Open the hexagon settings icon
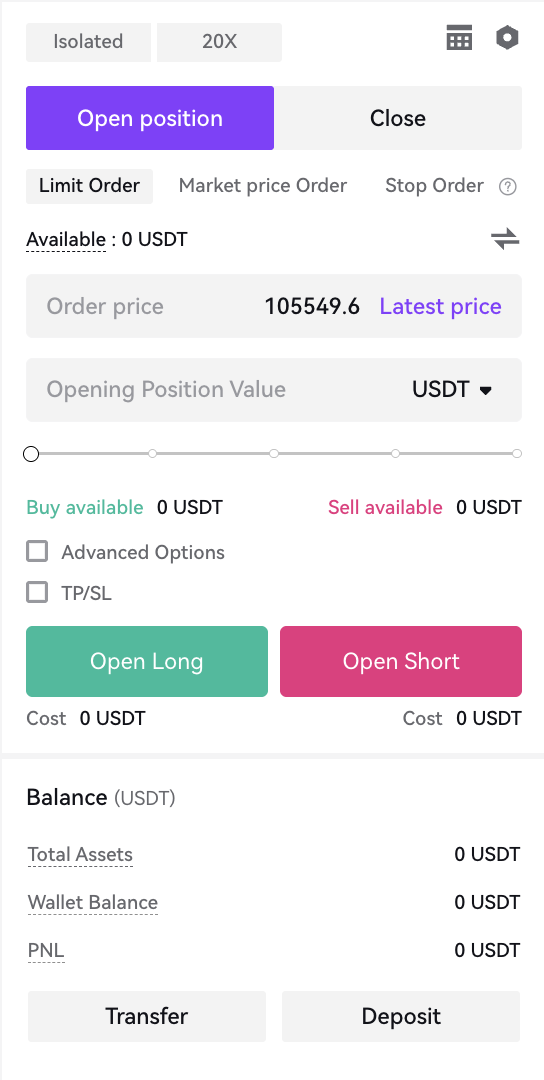The width and height of the screenshot is (544, 1080). [x=507, y=38]
